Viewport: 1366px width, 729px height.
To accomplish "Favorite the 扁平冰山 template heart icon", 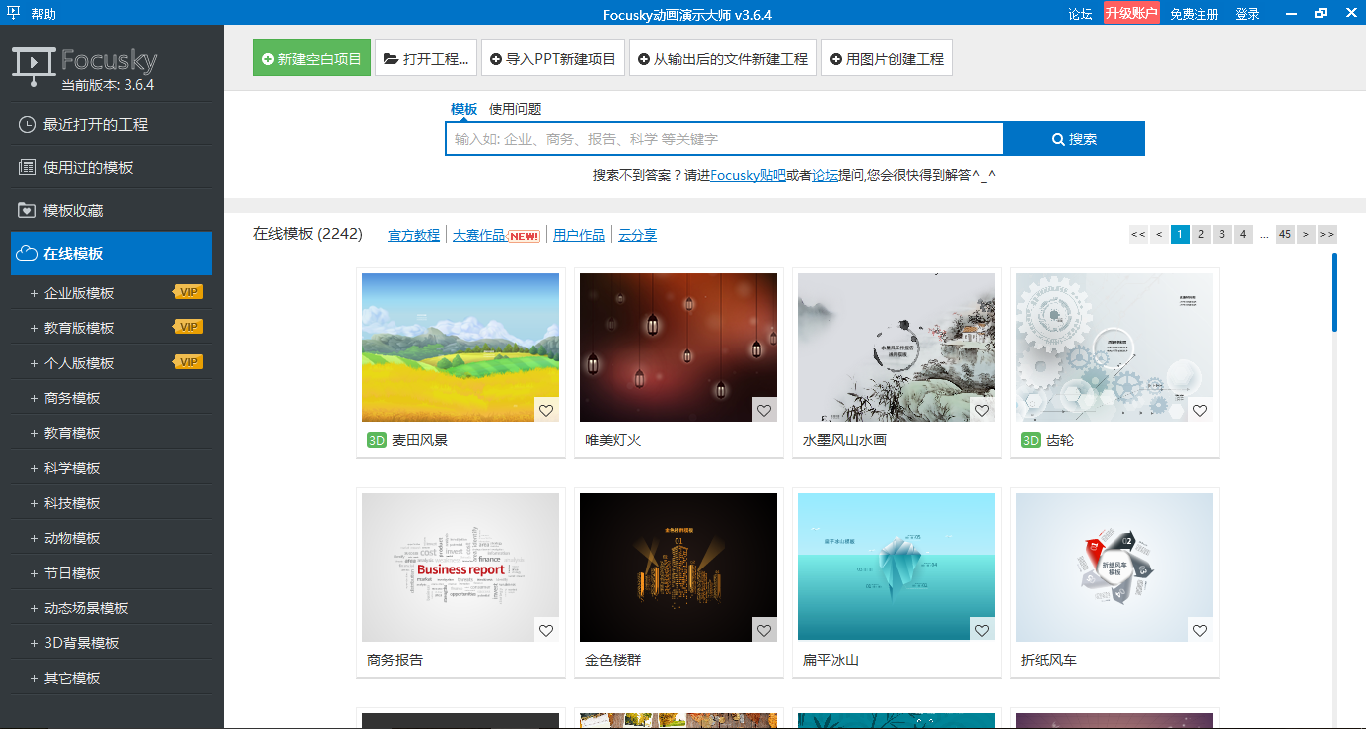I will tap(982, 630).
